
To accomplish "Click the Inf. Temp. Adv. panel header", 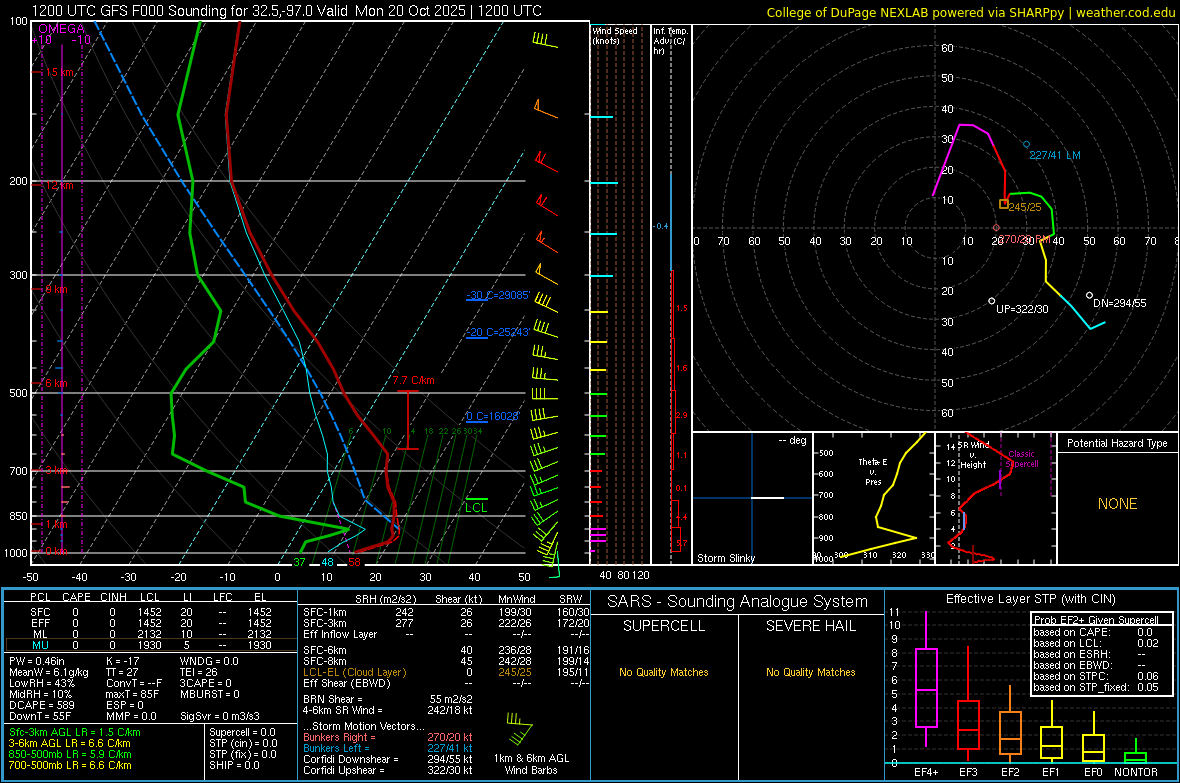I will point(670,41).
